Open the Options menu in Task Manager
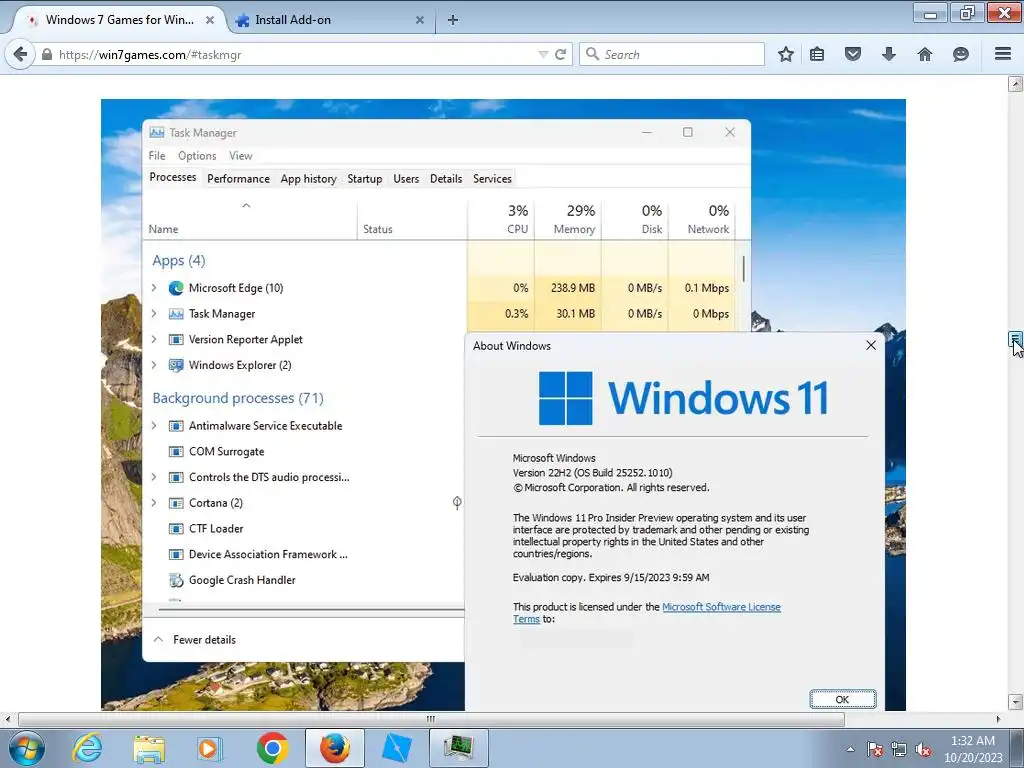This screenshot has width=1024, height=768. click(197, 155)
